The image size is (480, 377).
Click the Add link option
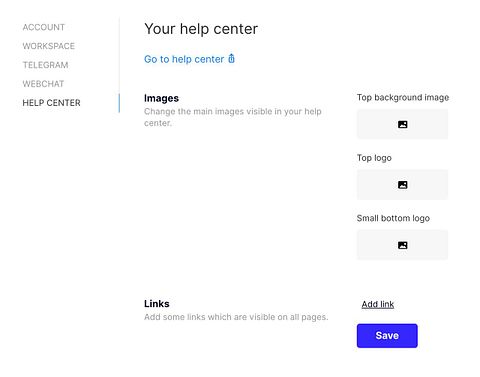pos(378,304)
